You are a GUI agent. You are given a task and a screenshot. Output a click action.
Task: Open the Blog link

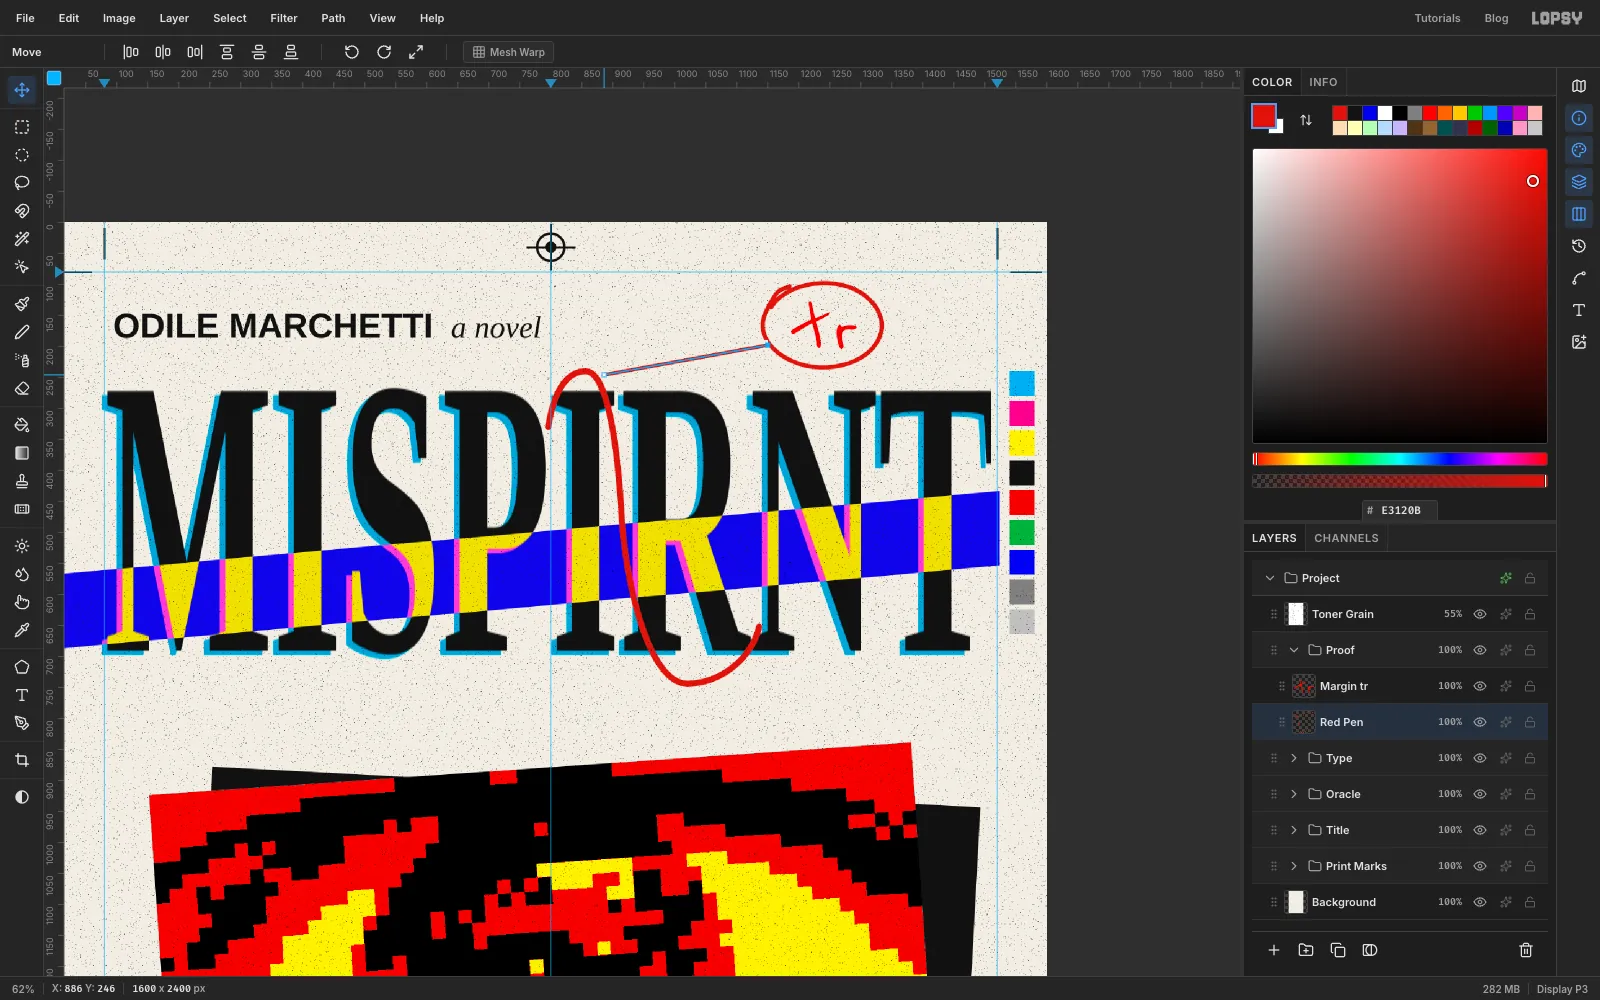pos(1496,18)
